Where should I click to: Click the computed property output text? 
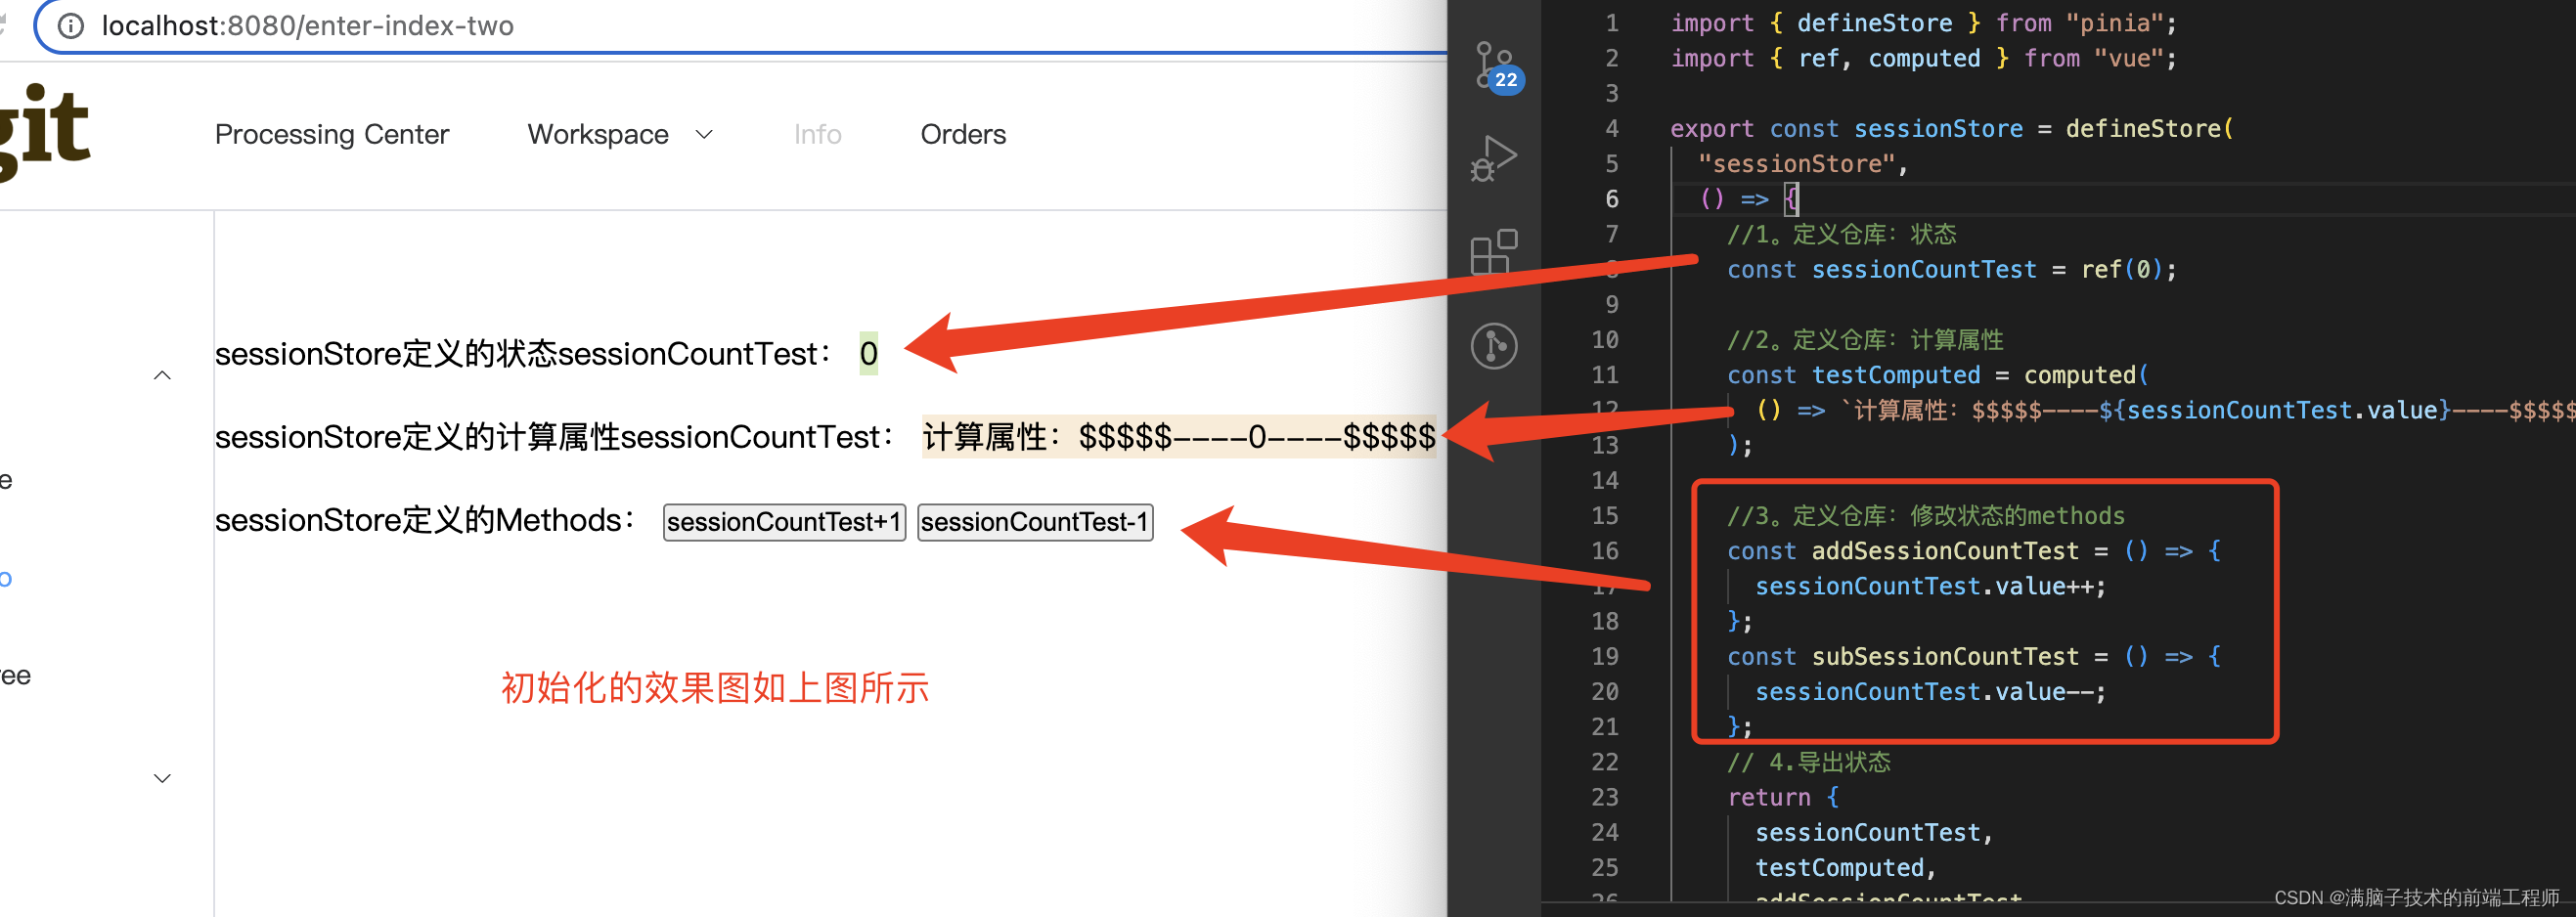1178,436
